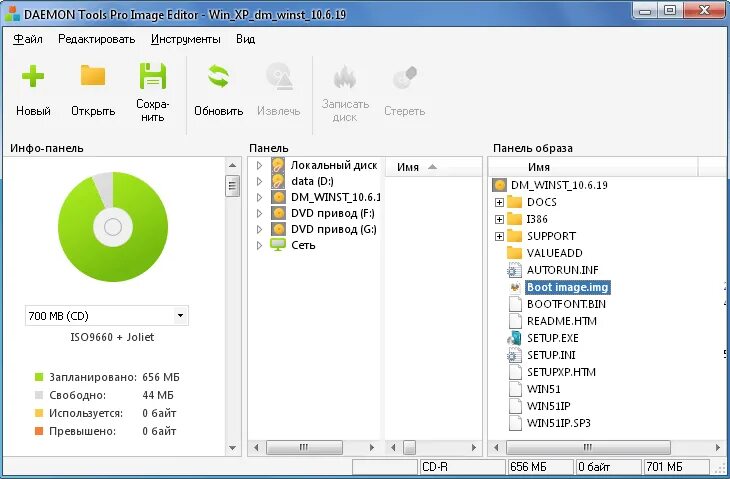Expand the DM_WINST_10.6.1 drive node in Панель
Screen dimensions: 730x479
(x=260, y=197)
